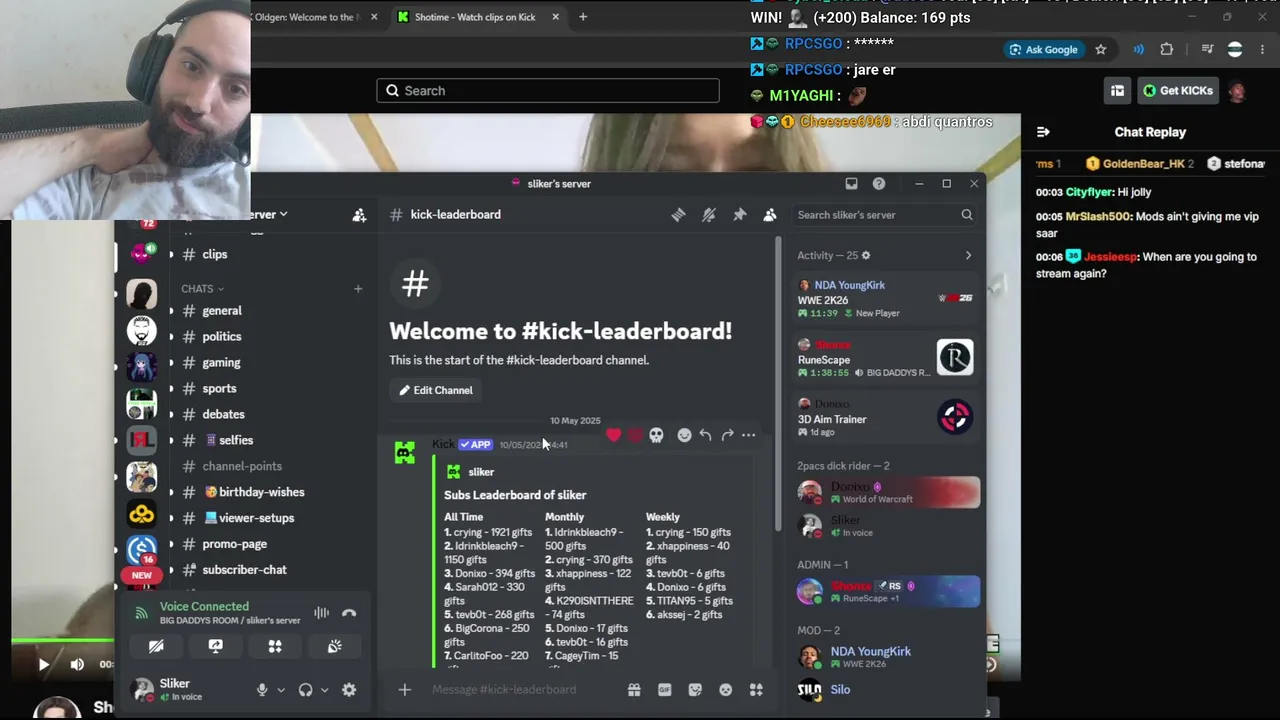The width and height of the screenshot is (1280, 720).
Task: Toggle notification settings bell in channel header
Action: coord(709,215)
